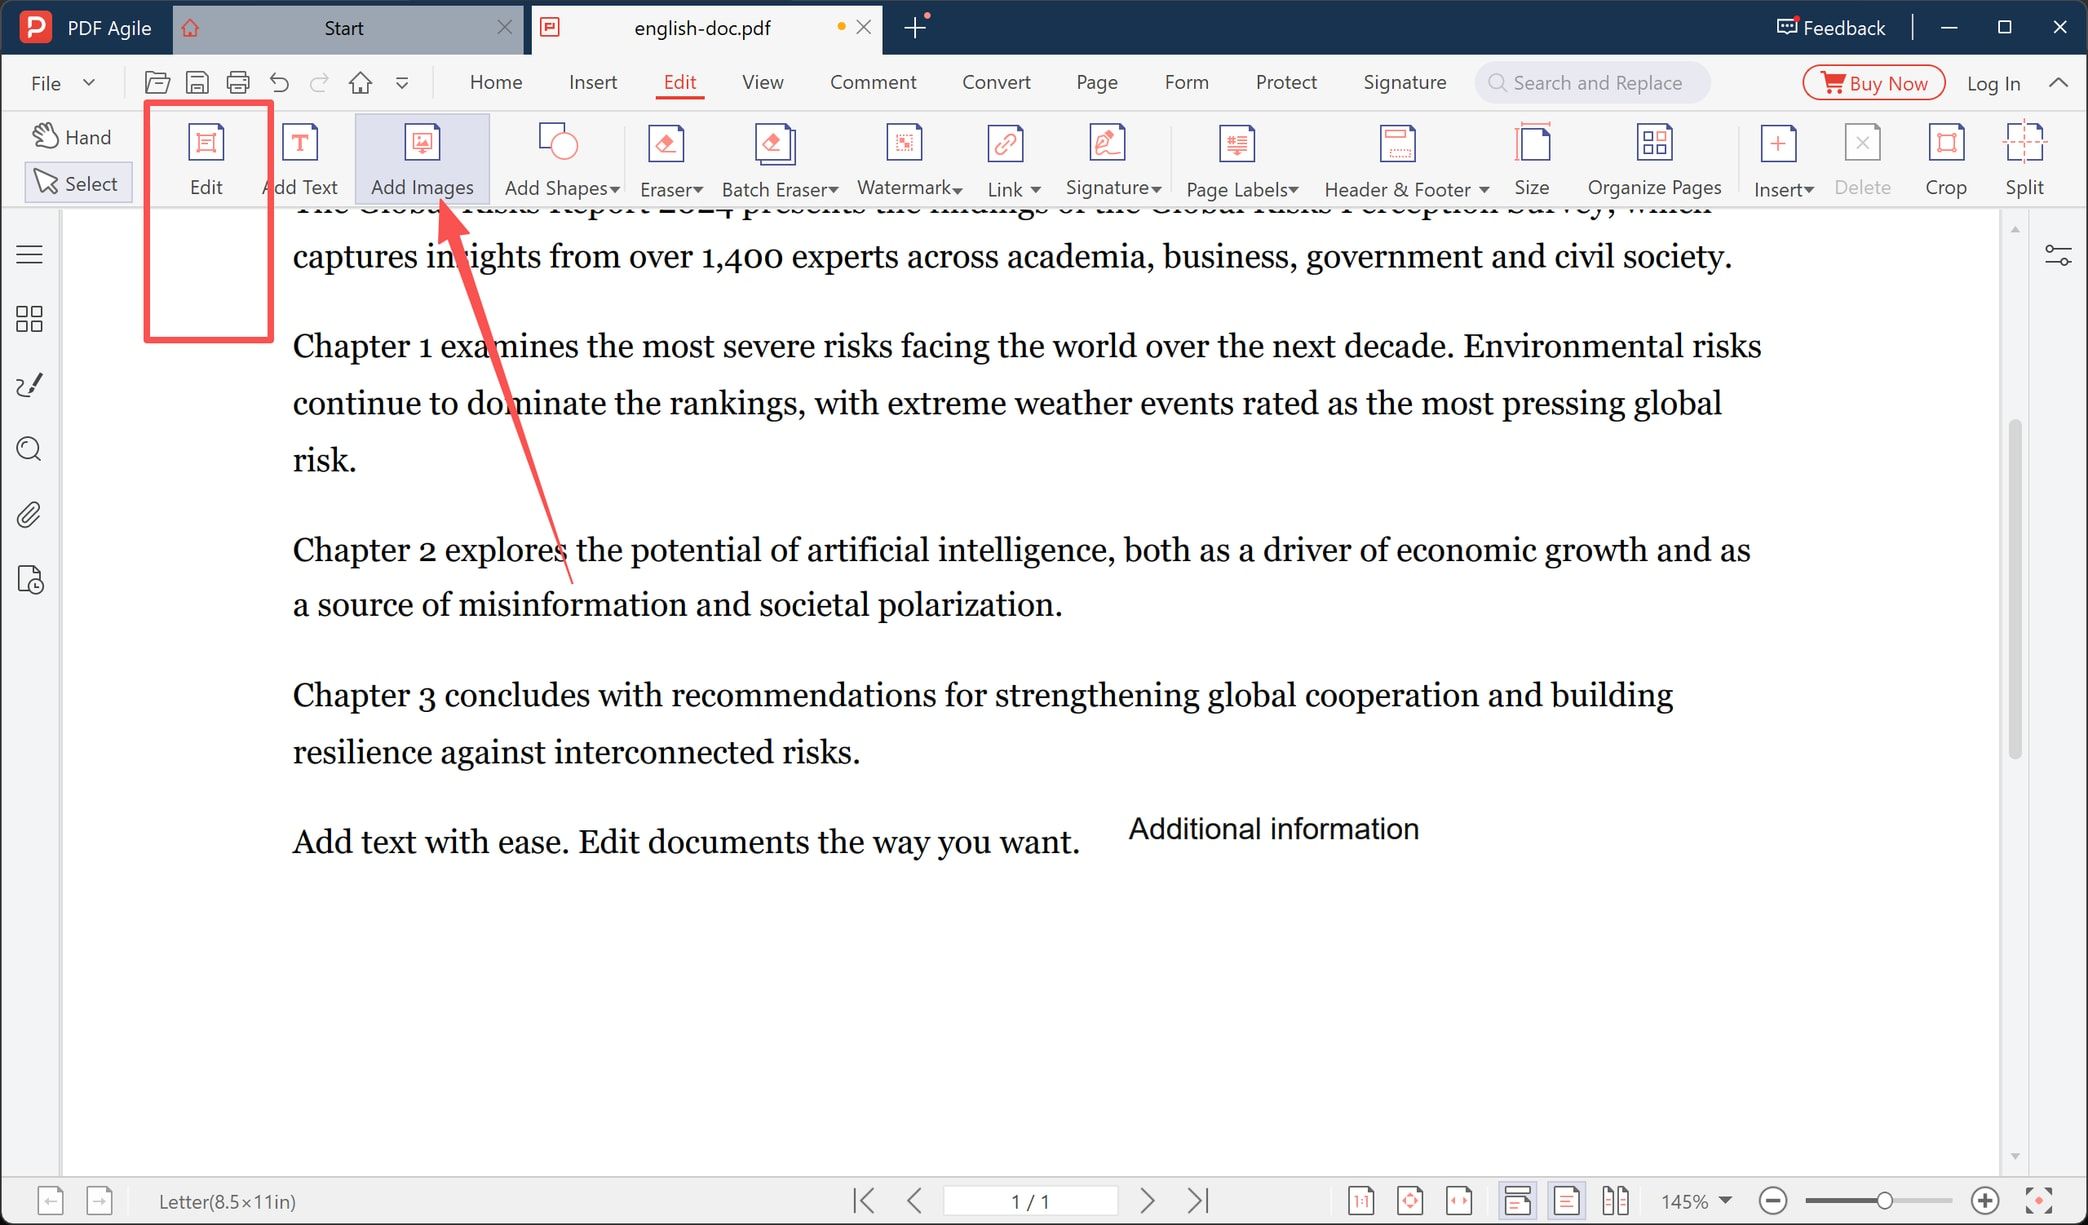Screen dimensions: 2088x1225
Task: Open the Convert tab
Action: pyautogui.click(x=996, y=82)
